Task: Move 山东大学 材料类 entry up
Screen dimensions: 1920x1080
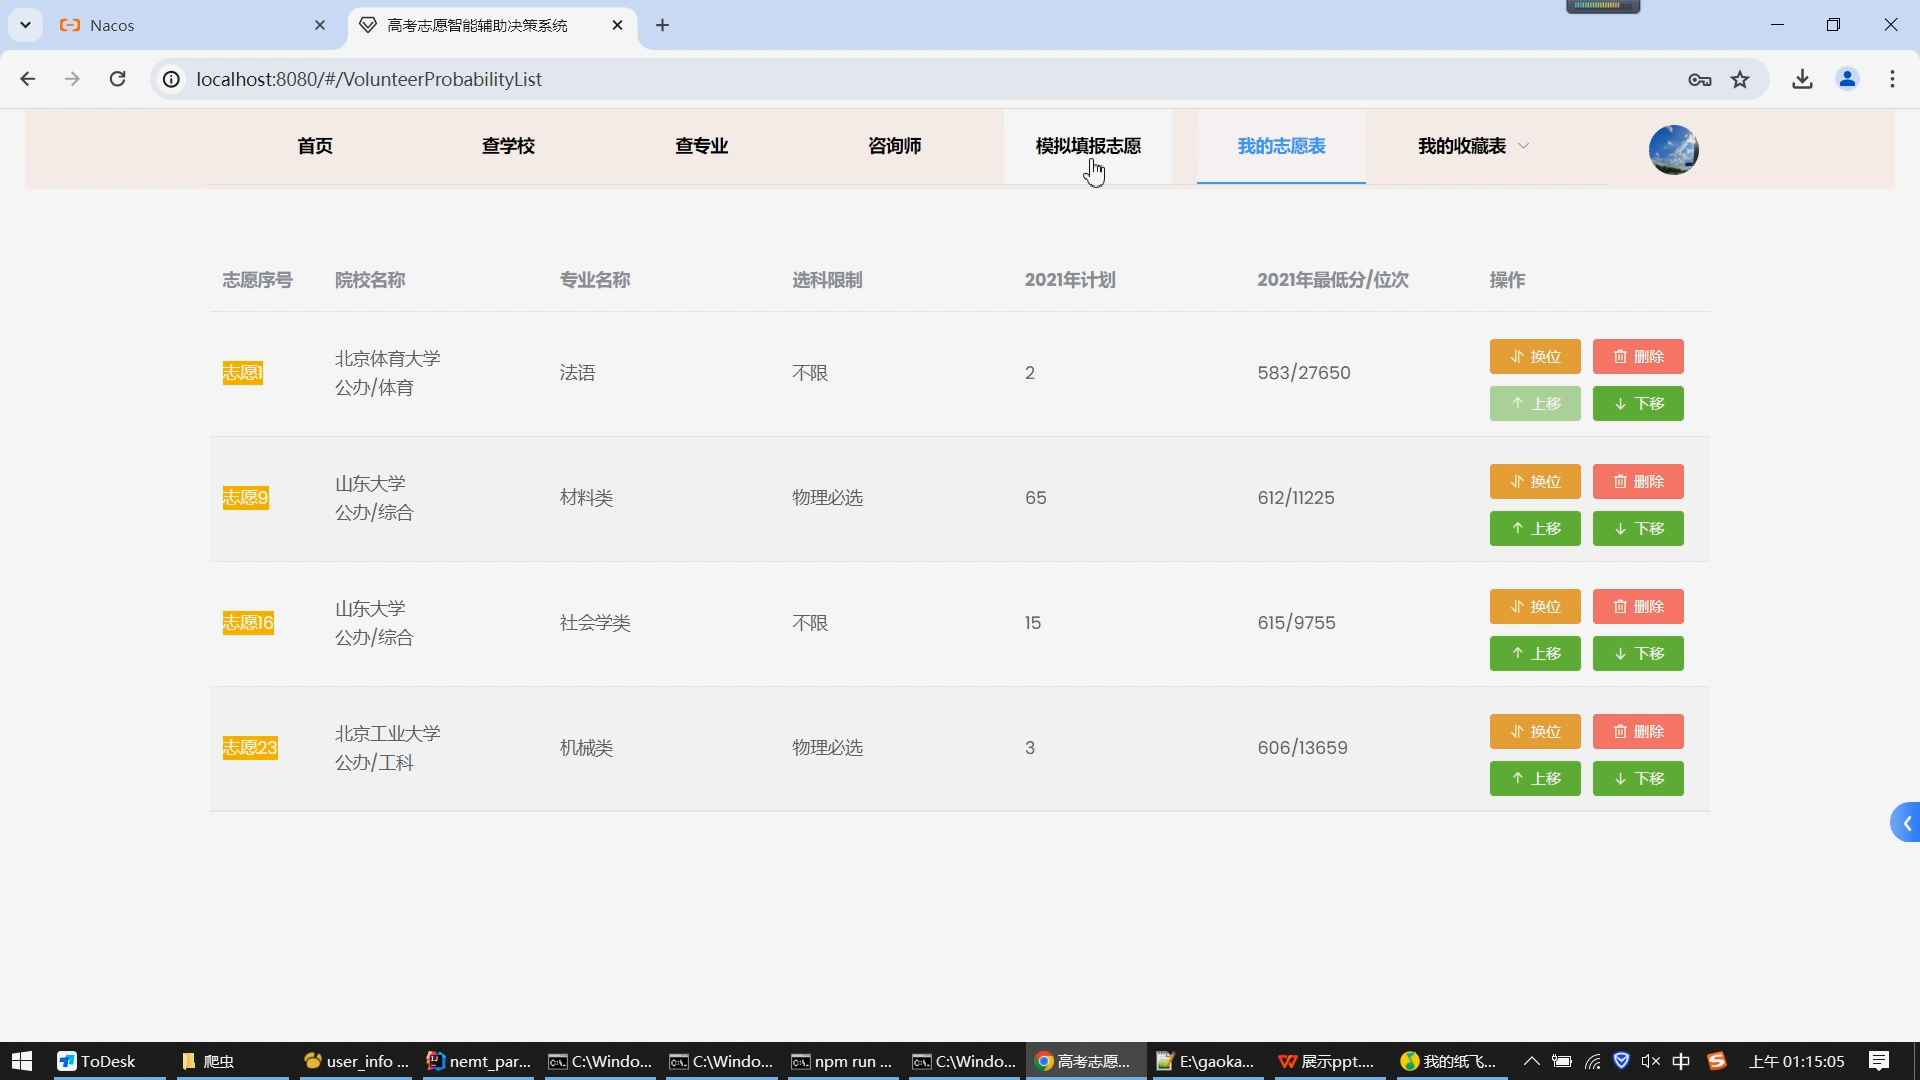Action: click(1534, 529)
